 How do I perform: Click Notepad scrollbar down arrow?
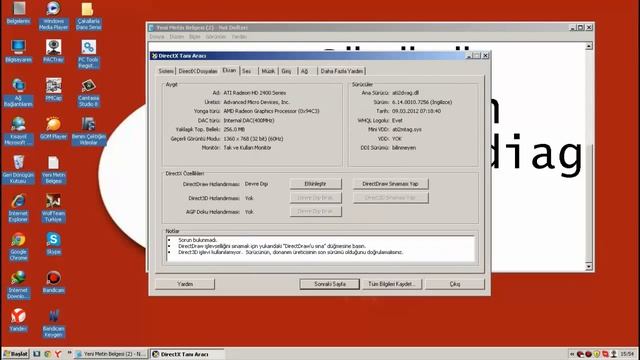pos(589,267)
